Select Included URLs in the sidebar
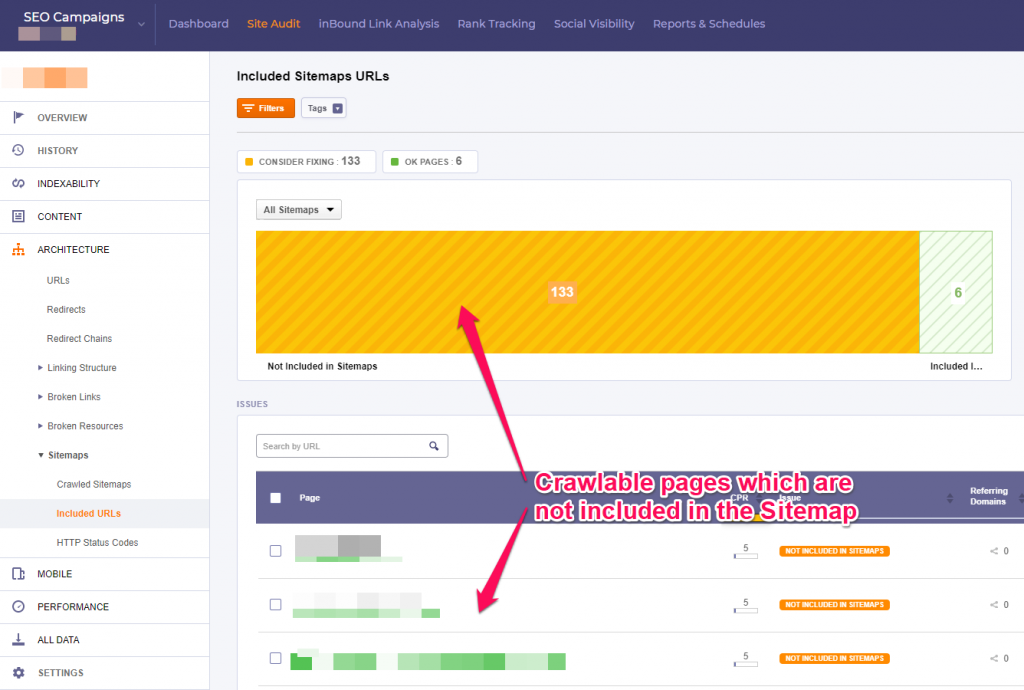Viewport: 1024px width, 690px height. (89, 513)
